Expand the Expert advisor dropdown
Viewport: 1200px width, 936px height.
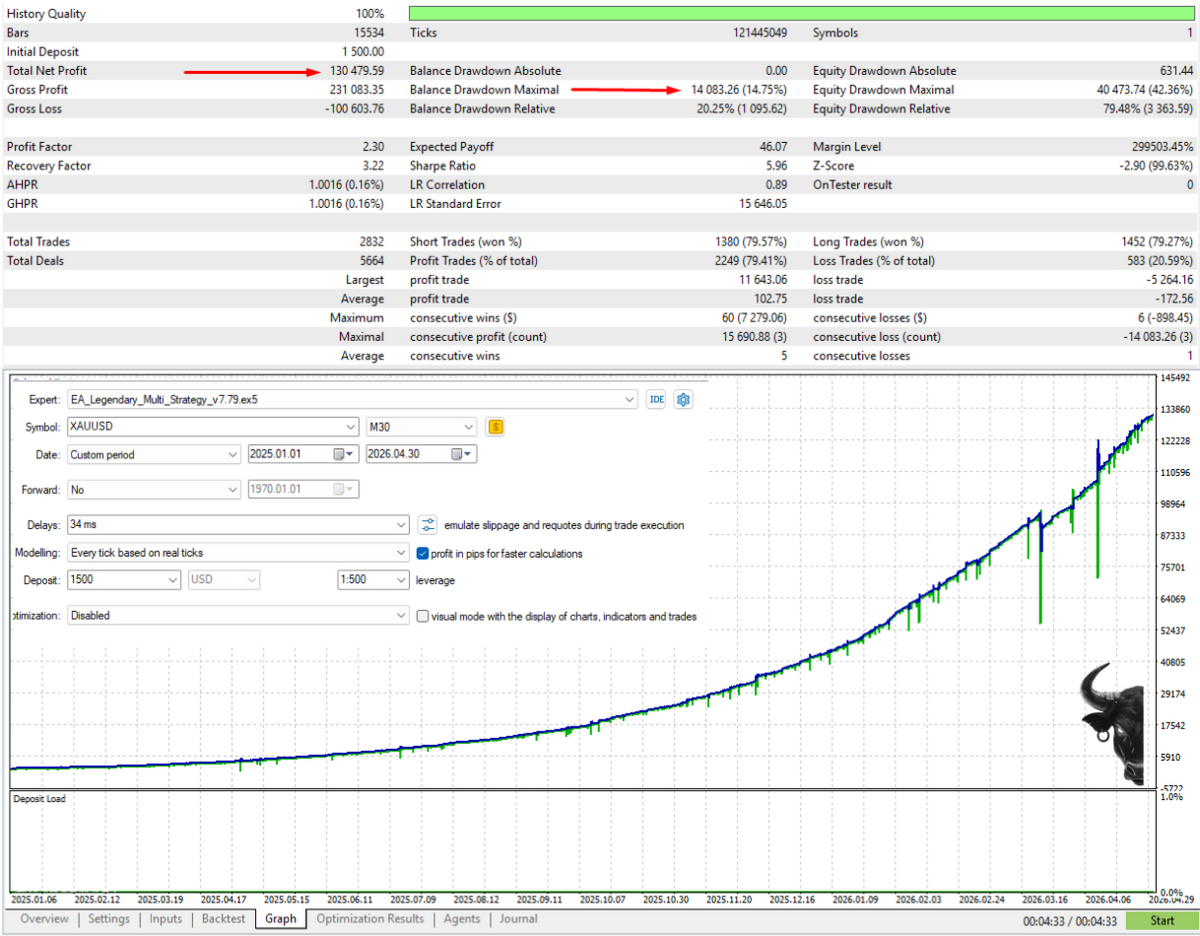pyautogui.click(x=629, y=399)
